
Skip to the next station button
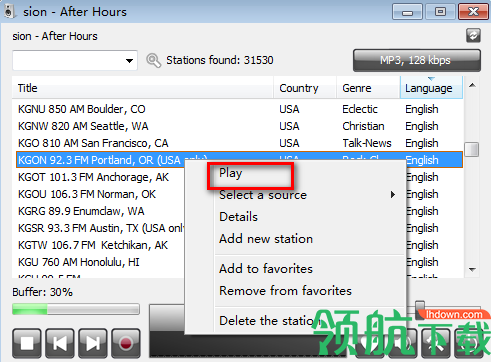click(x=93, y=343)
